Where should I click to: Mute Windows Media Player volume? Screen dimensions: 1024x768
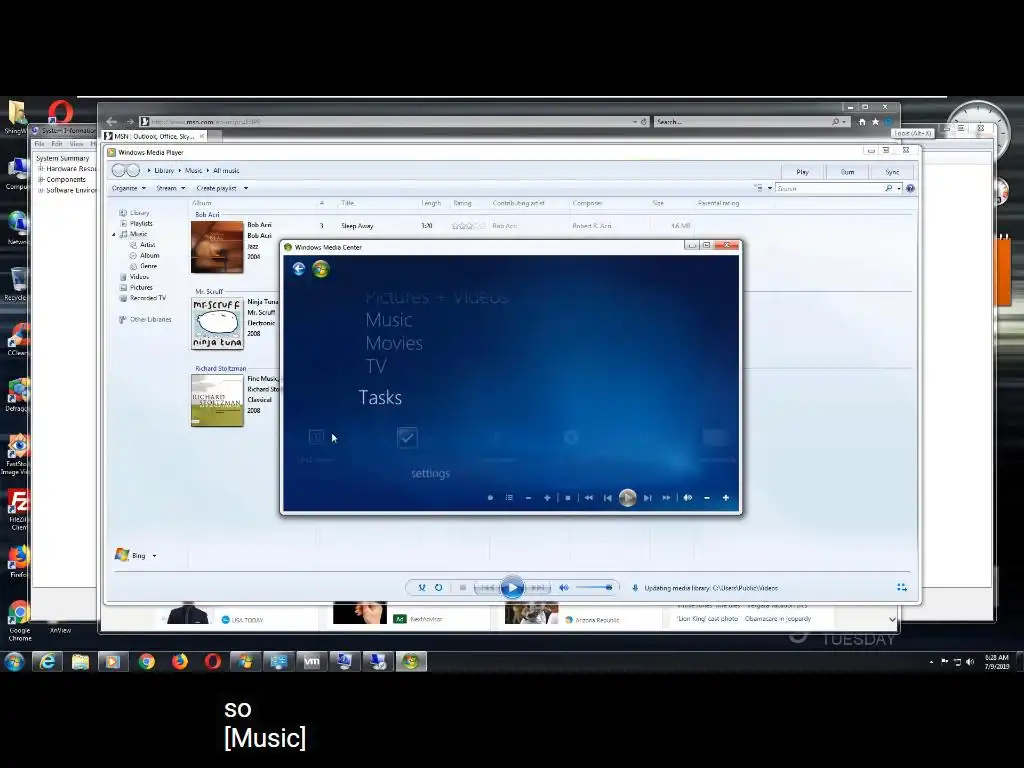tap(564, 588)
